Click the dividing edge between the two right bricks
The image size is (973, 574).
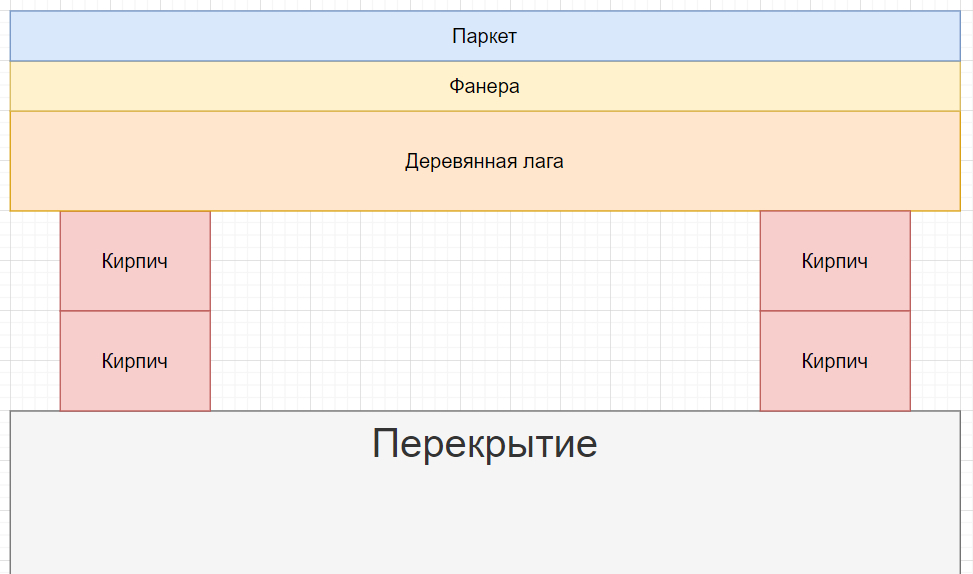[835, 311]
